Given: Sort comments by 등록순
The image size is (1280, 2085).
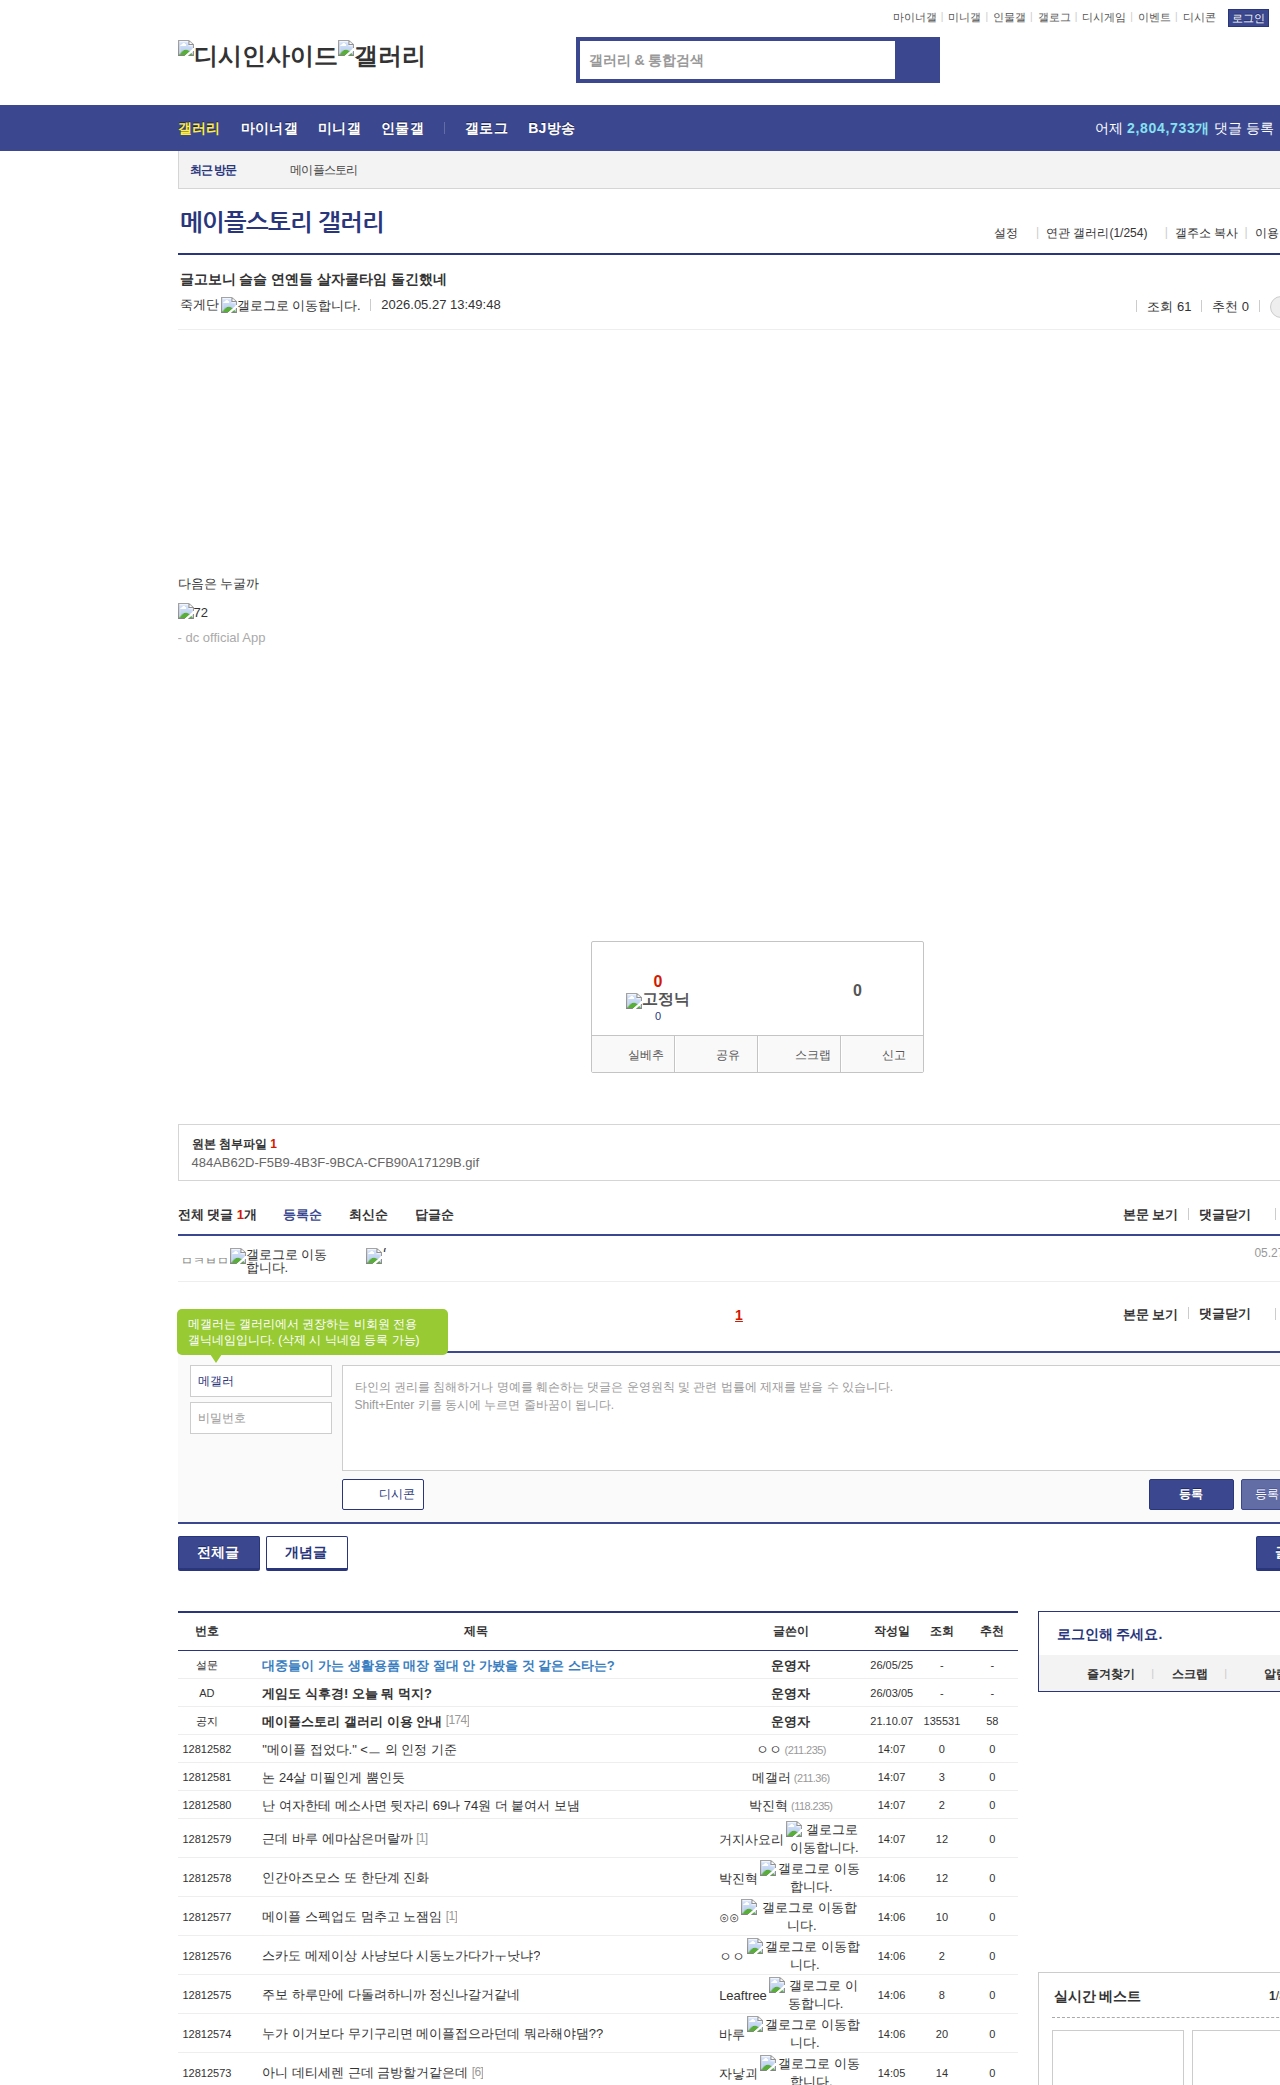Looking at the screenshot, I should (302, 1214).
